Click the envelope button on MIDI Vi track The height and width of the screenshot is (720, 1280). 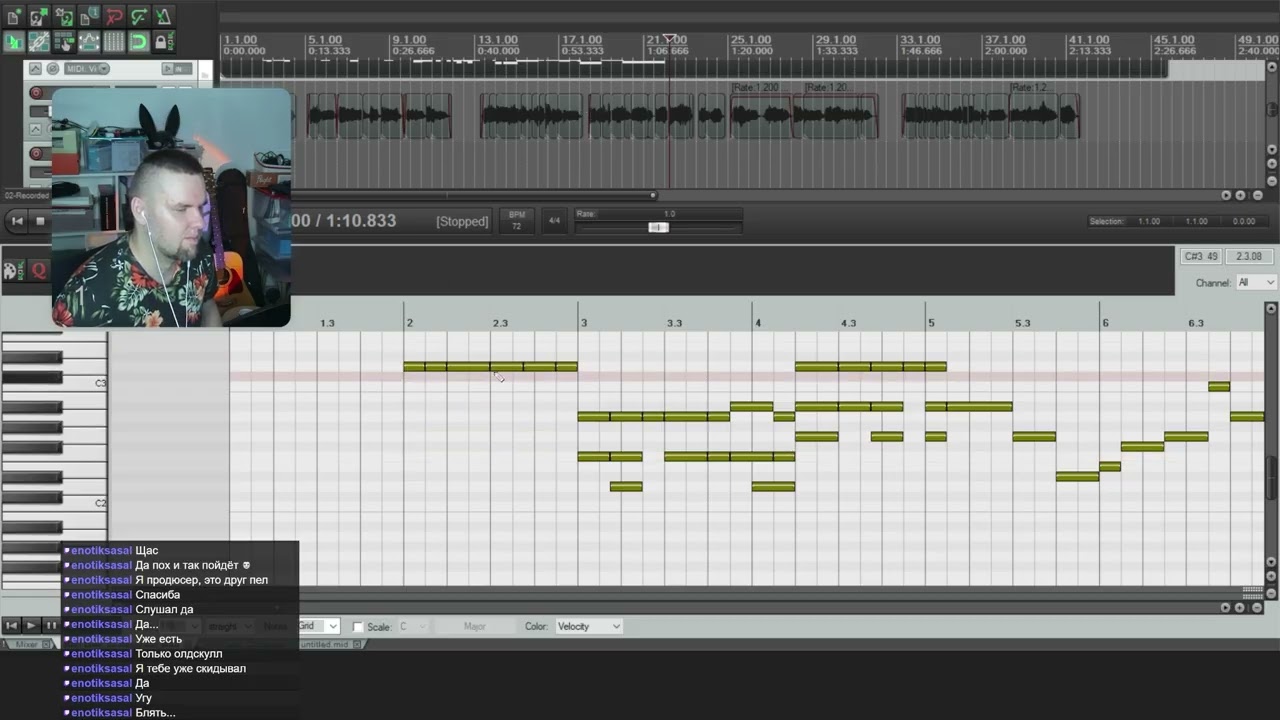point(35,69)
